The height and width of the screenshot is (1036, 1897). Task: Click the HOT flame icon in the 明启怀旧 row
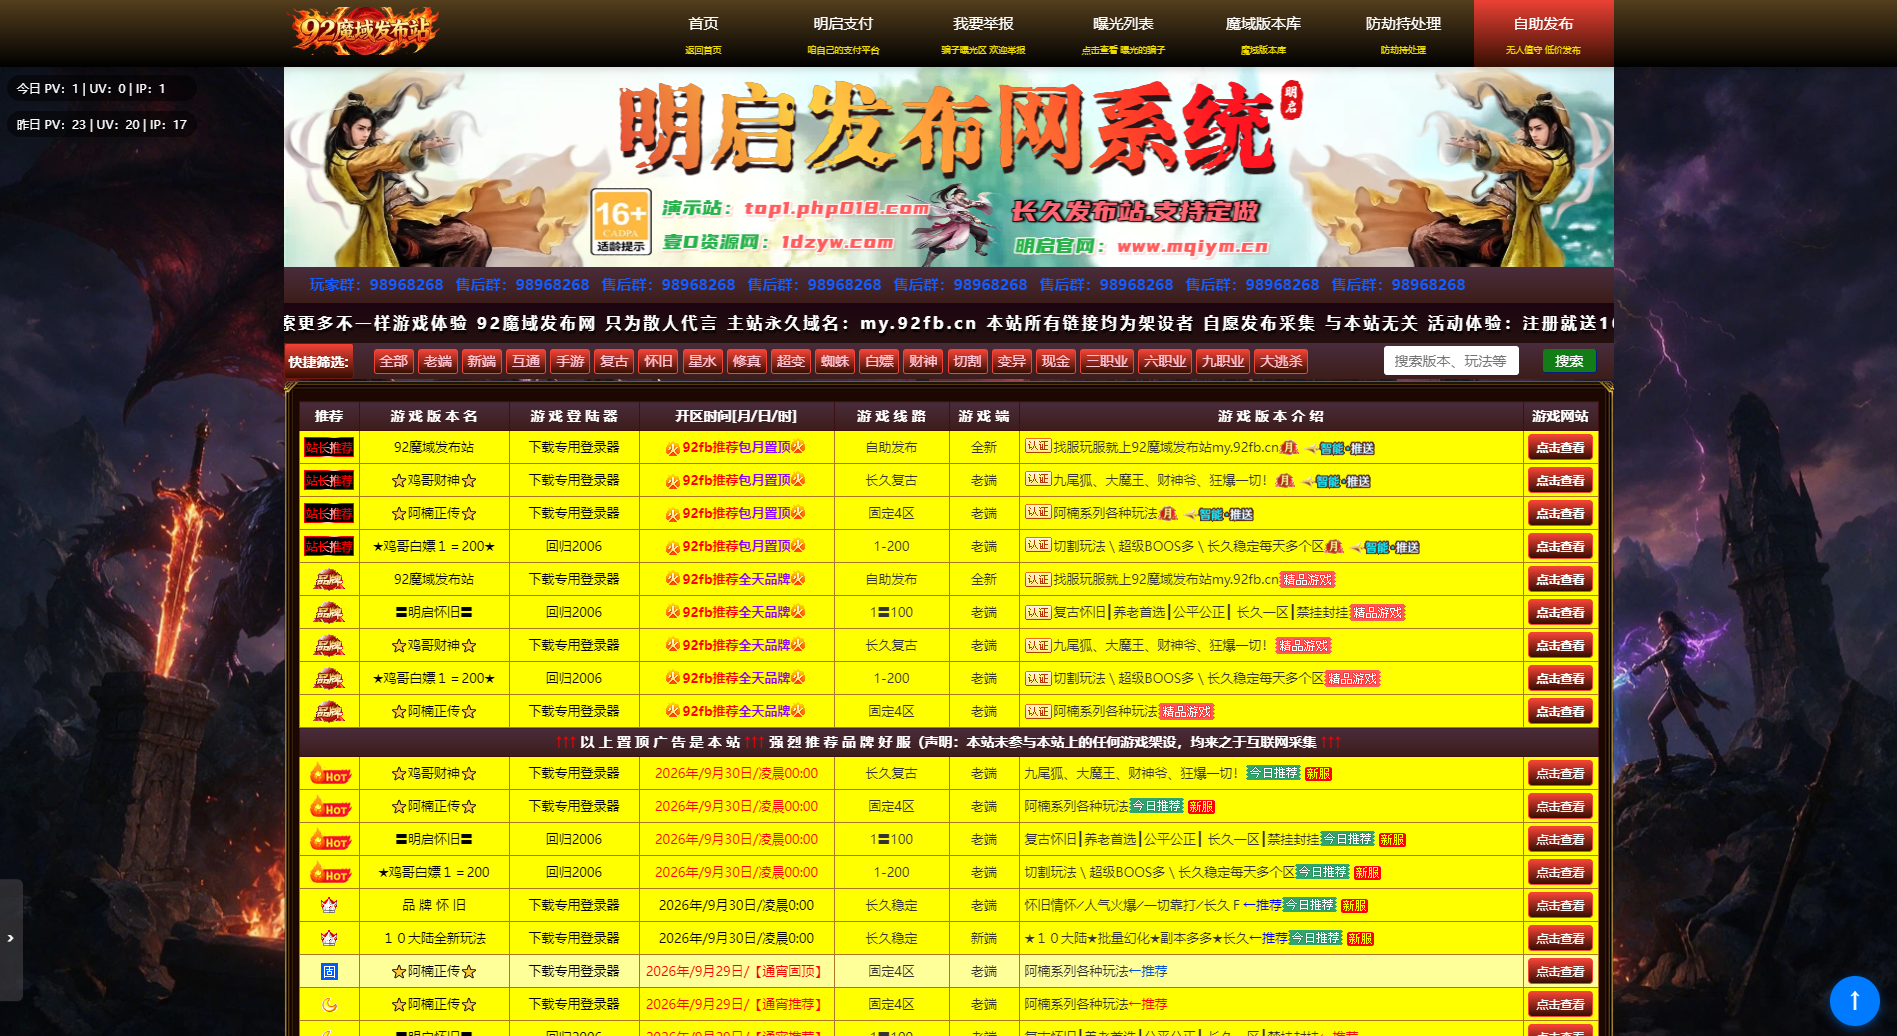[329, 840]
